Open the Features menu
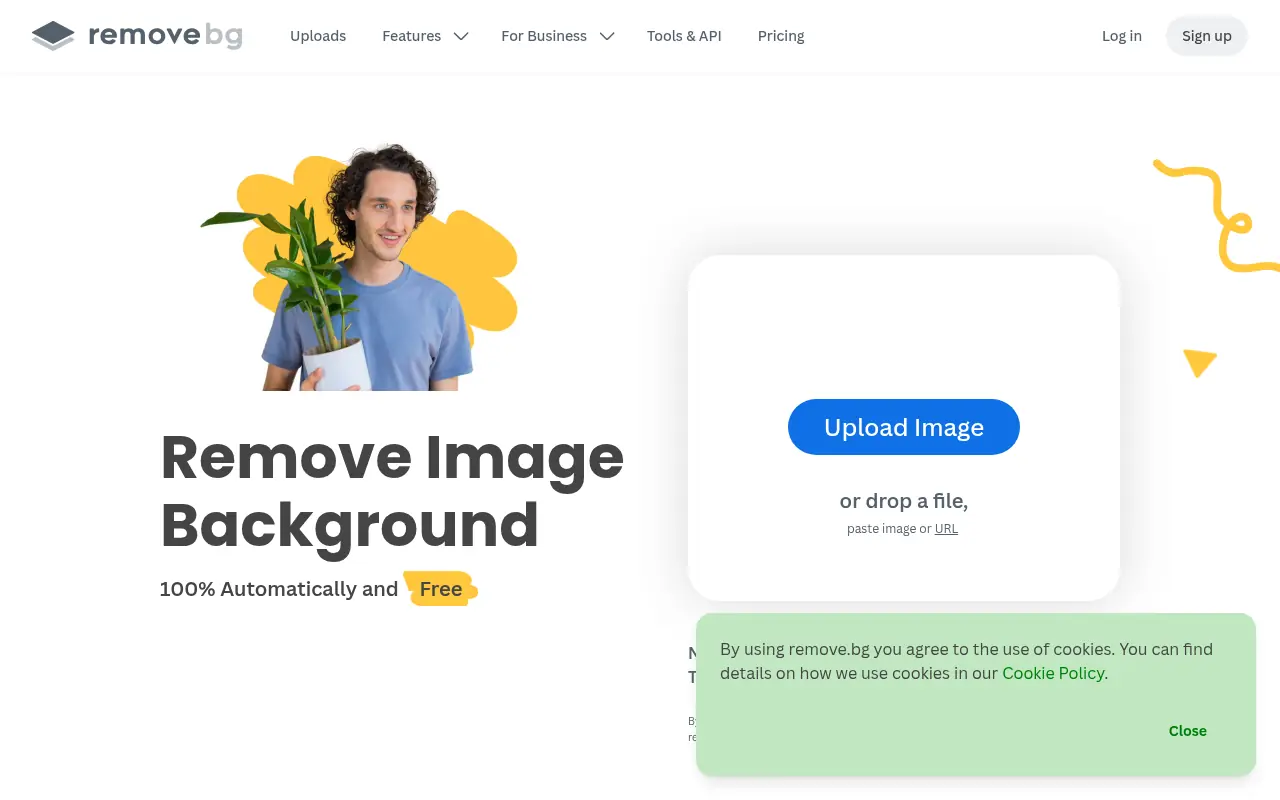The width and height of the screenshot is (1280, 800). coord(411,36)
